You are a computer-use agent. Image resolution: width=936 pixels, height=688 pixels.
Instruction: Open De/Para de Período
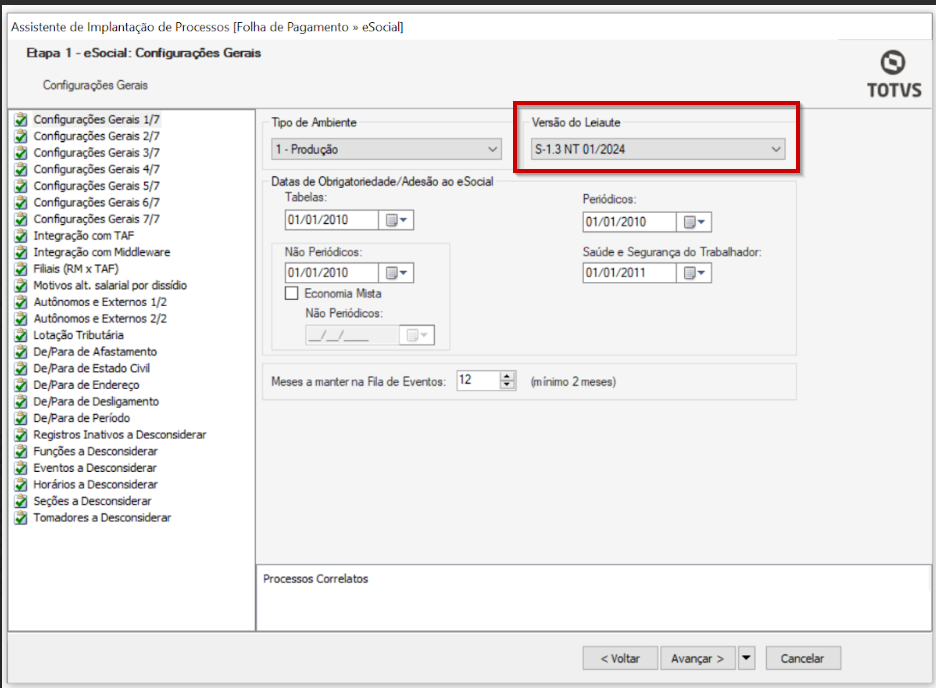[81, 418]
